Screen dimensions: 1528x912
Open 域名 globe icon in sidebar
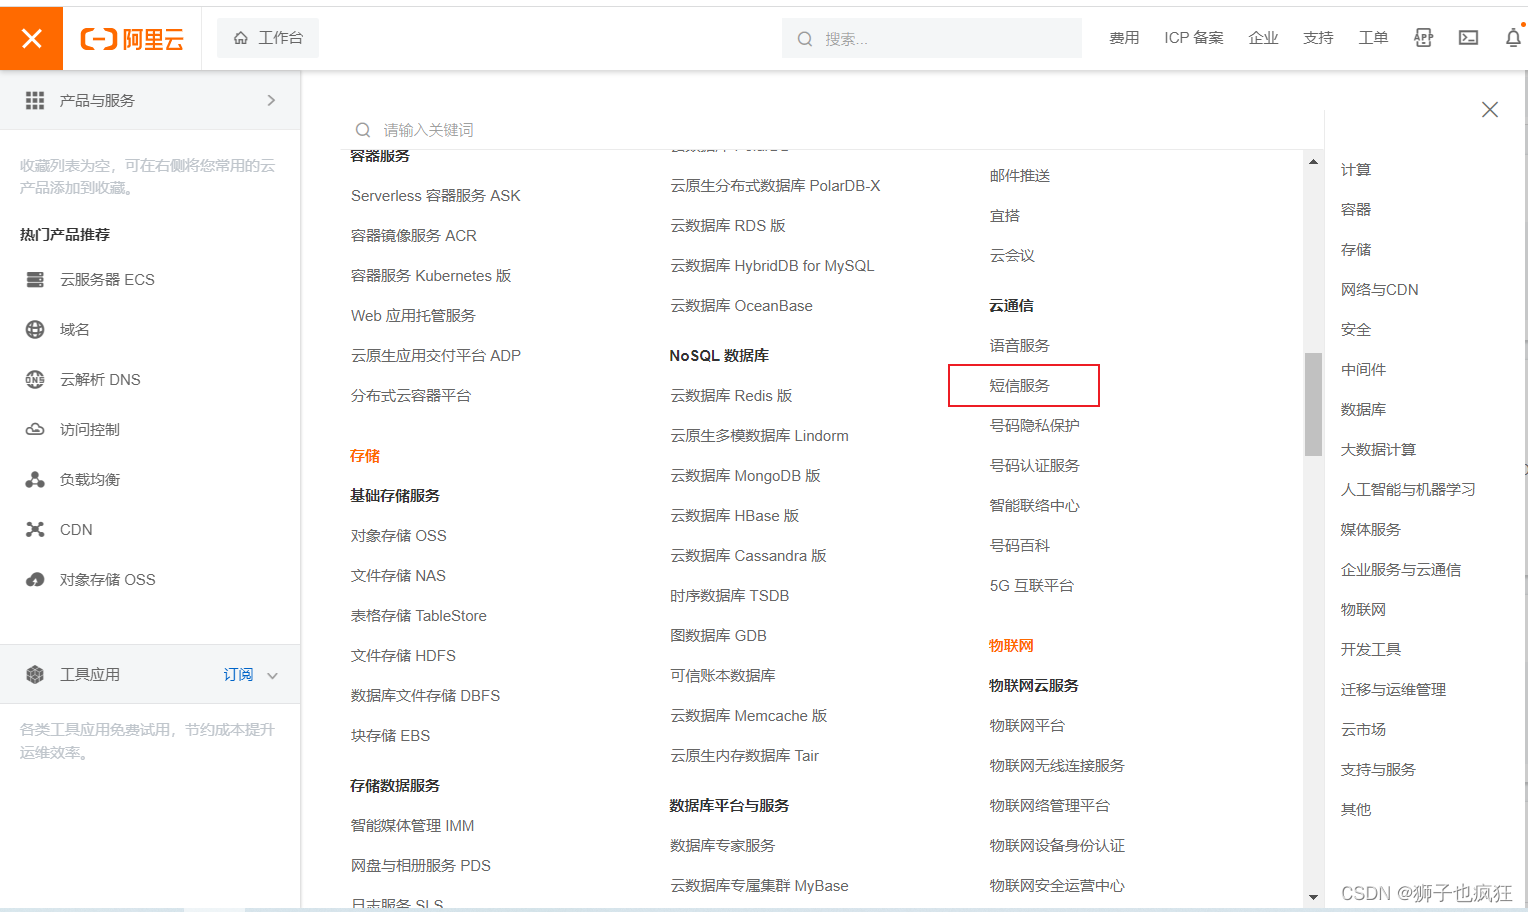click(35, 329)
